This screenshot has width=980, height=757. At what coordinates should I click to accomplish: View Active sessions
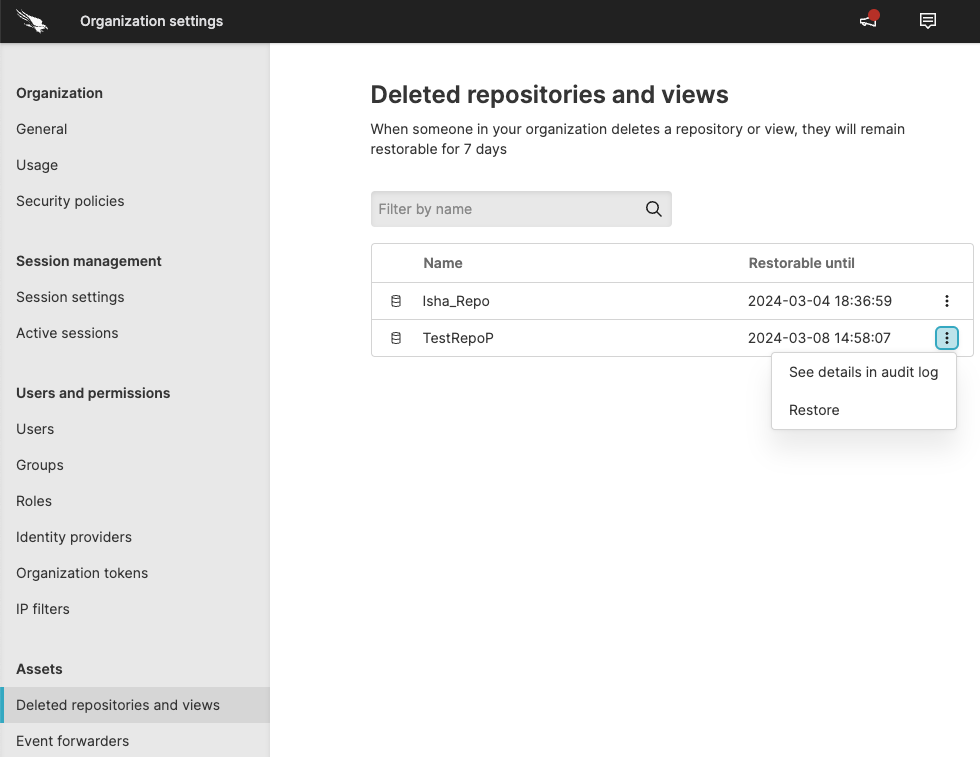point(67,333)
